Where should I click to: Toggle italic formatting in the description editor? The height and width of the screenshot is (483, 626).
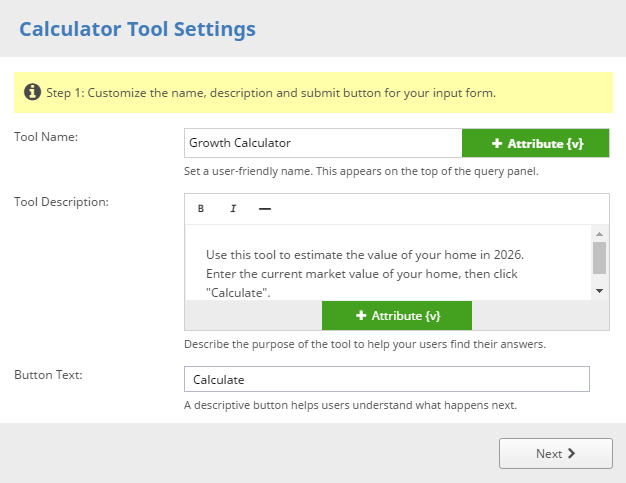pyautogui.click(x=233, y=209)
